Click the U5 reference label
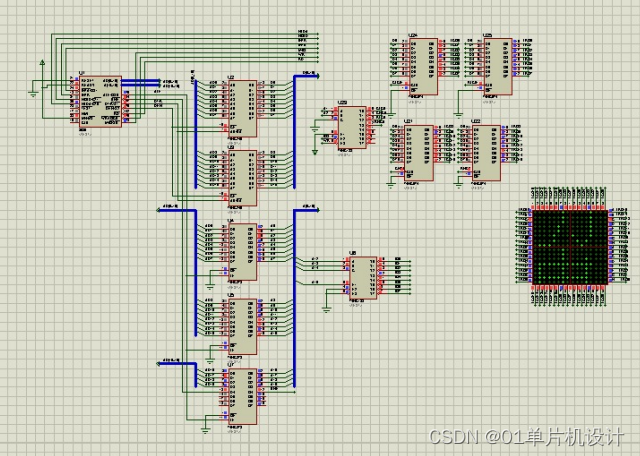The image size is (640, 456). (231, 295)
